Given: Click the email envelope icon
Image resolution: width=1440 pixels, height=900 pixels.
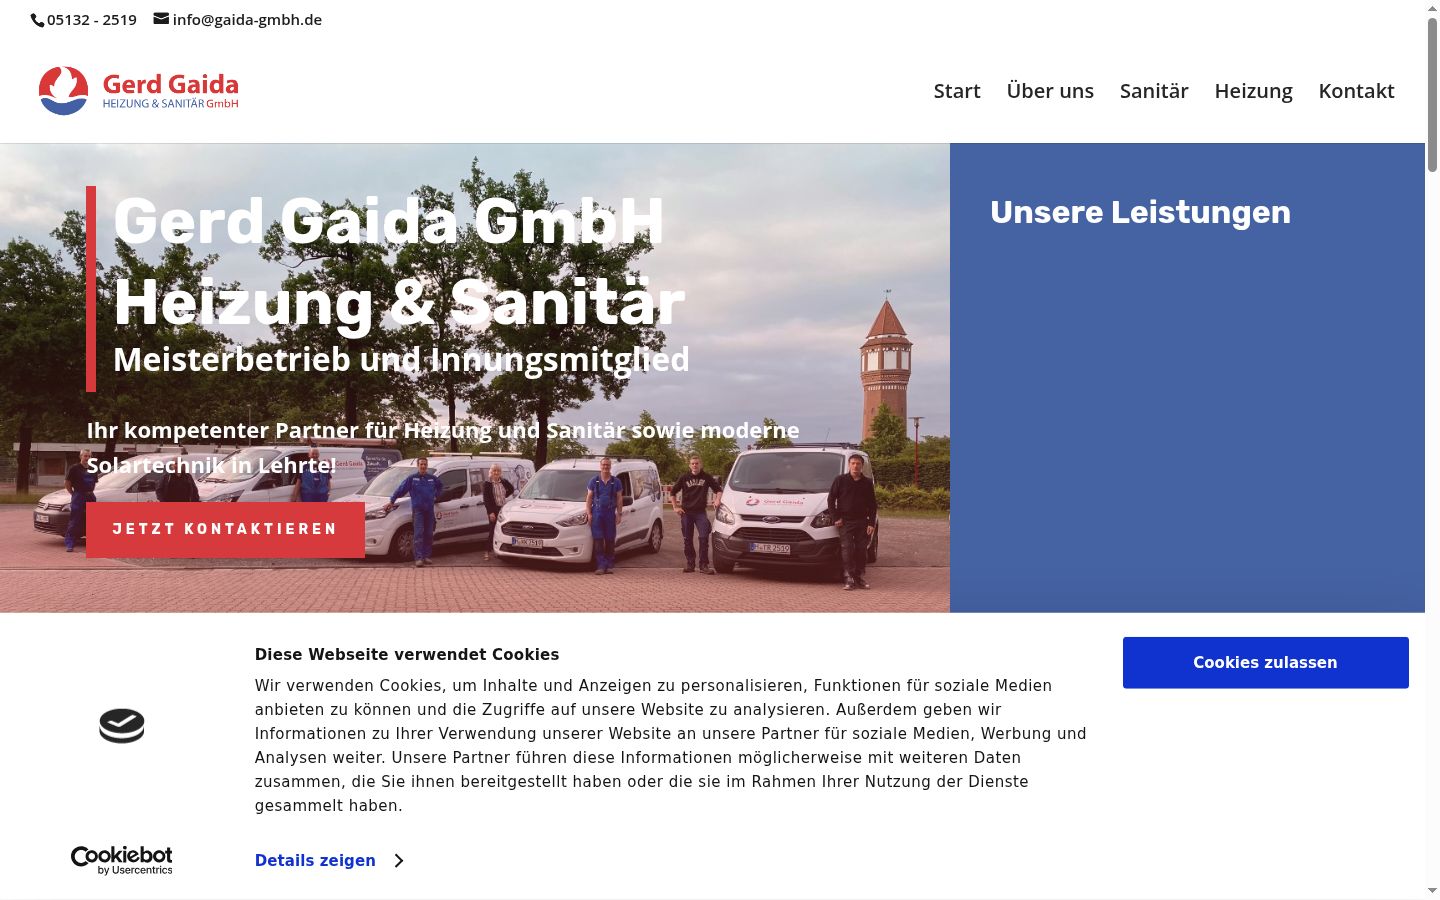Looking at the screenshot, I should pos(161,19).
